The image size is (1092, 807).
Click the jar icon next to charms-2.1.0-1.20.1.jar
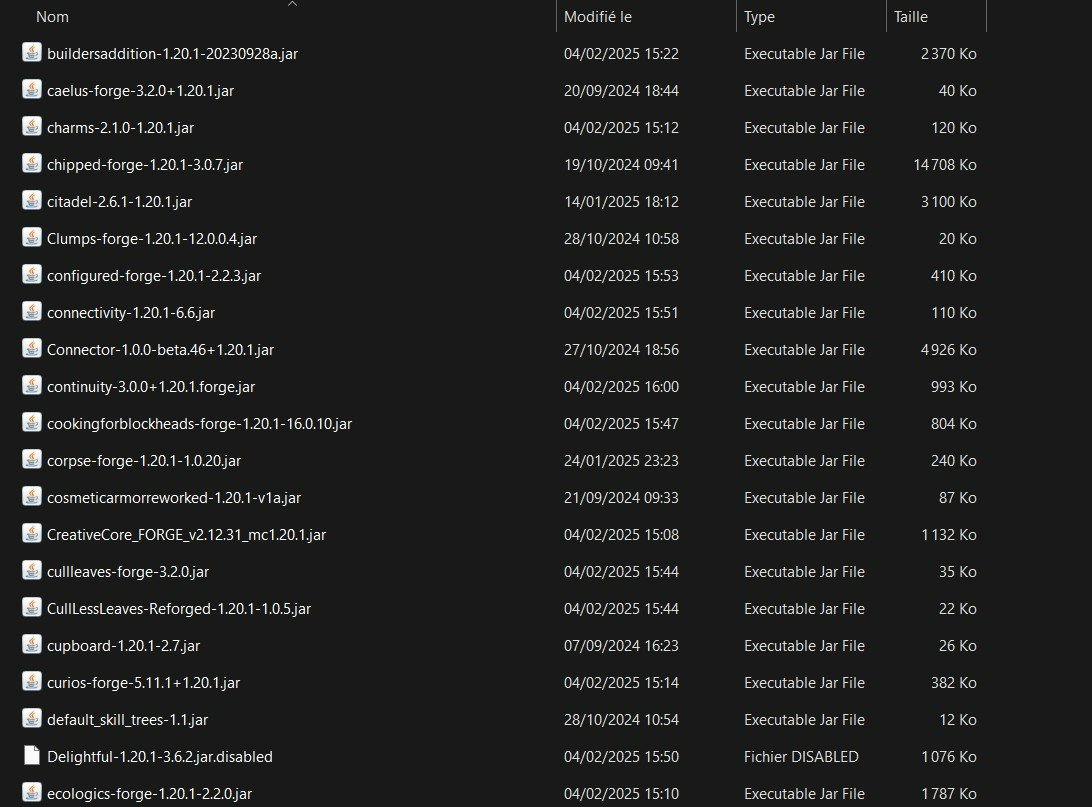(31, 127)
